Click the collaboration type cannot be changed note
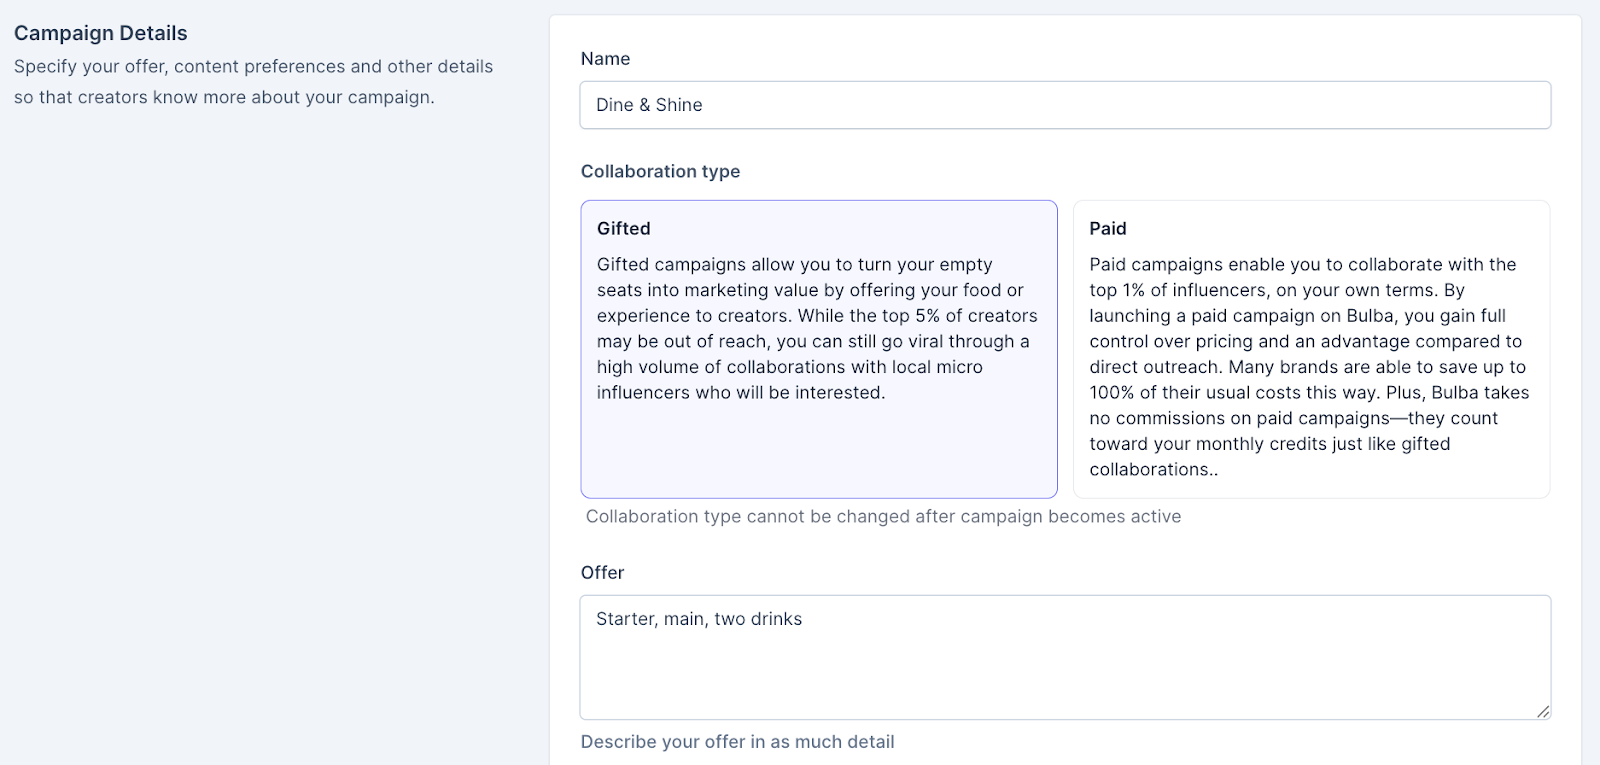The image size is (1600, 765). coord(883,516)
